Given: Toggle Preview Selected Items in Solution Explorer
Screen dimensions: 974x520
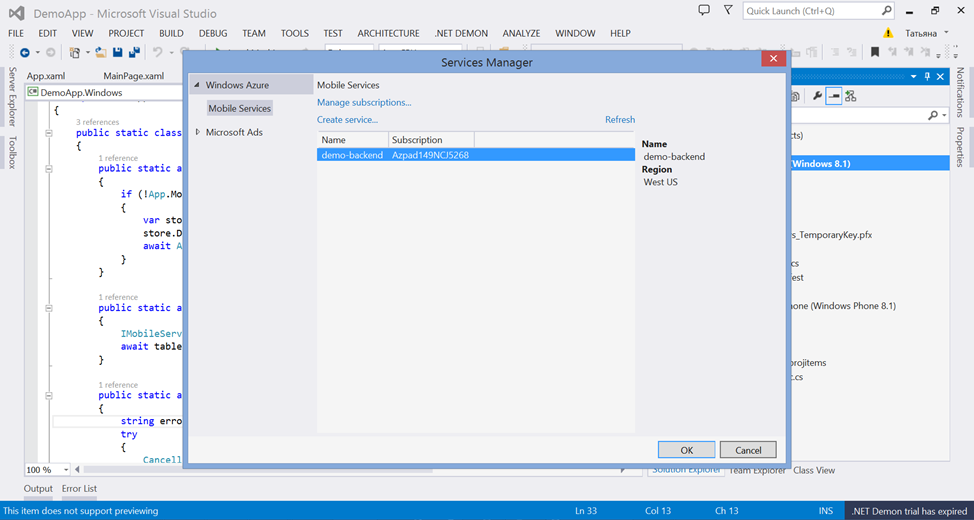Looking at the screenshot, I should (x=834, y=96).
